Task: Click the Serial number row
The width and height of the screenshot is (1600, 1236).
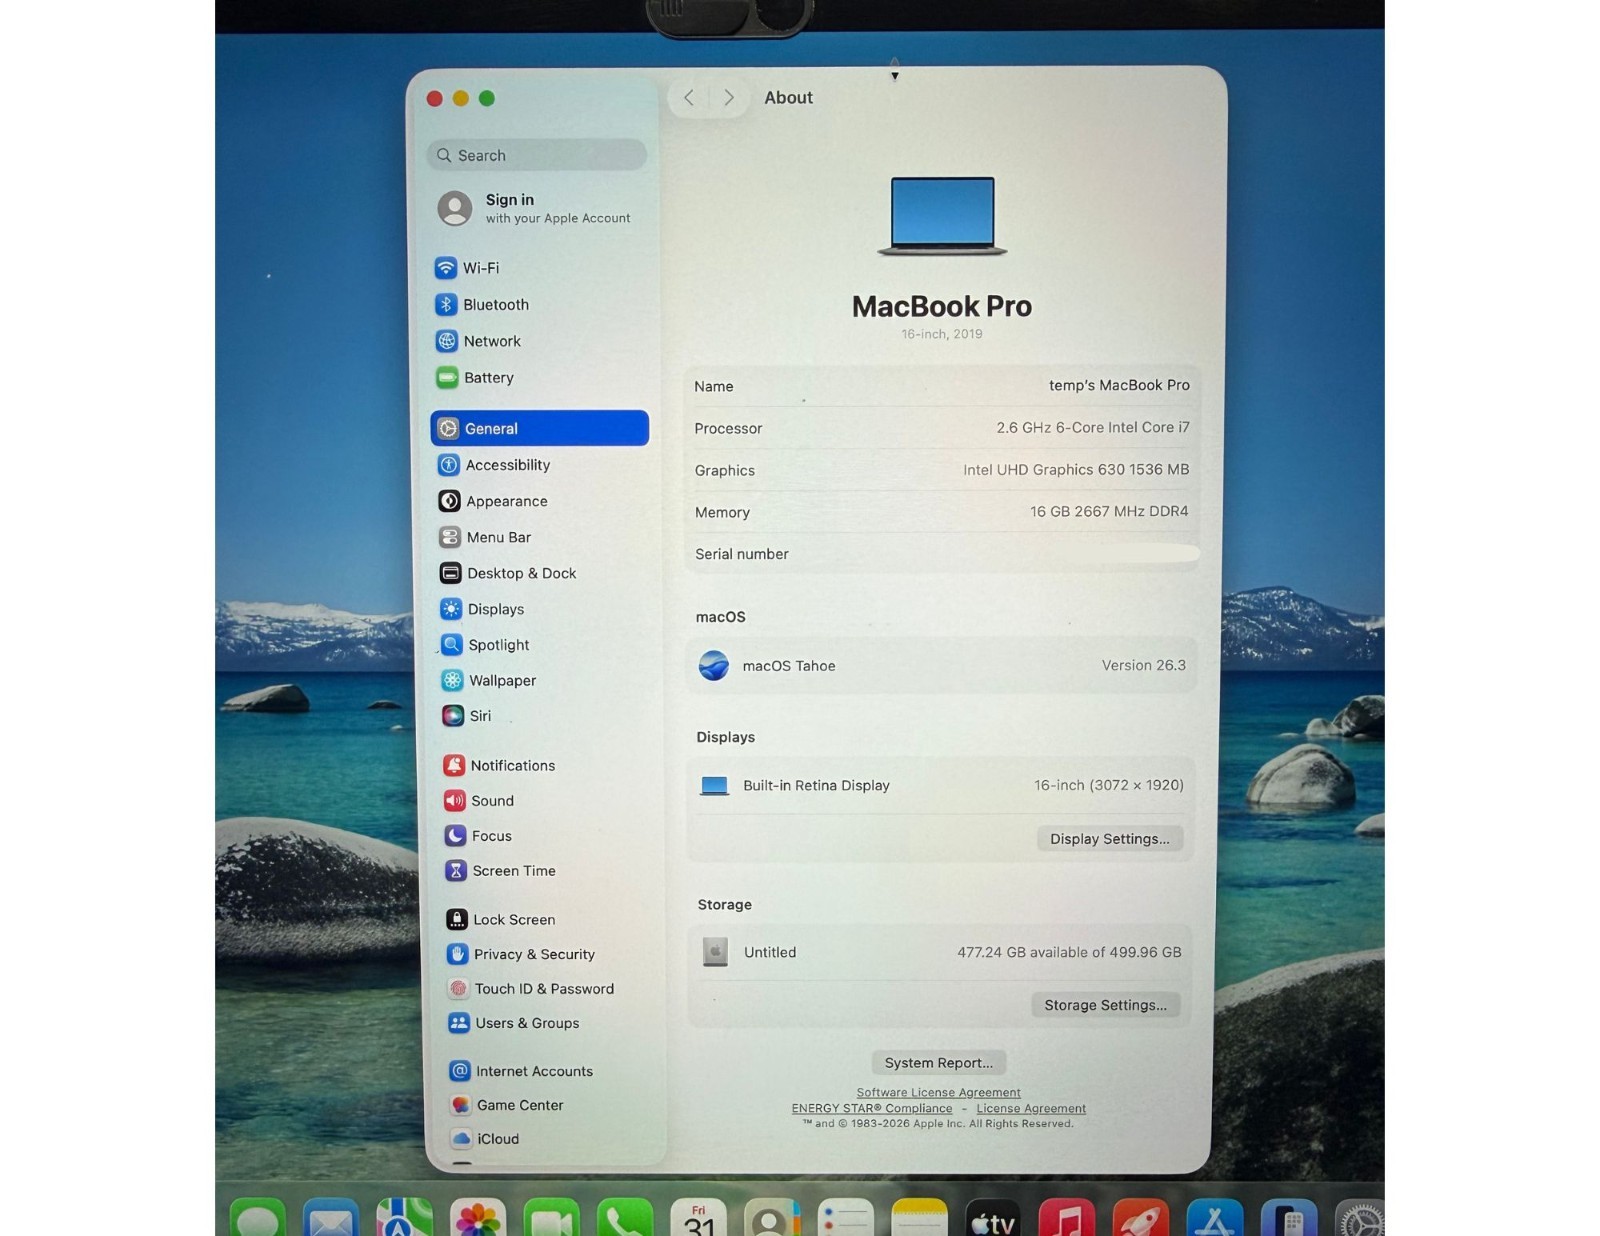Action: coord(942,554)
